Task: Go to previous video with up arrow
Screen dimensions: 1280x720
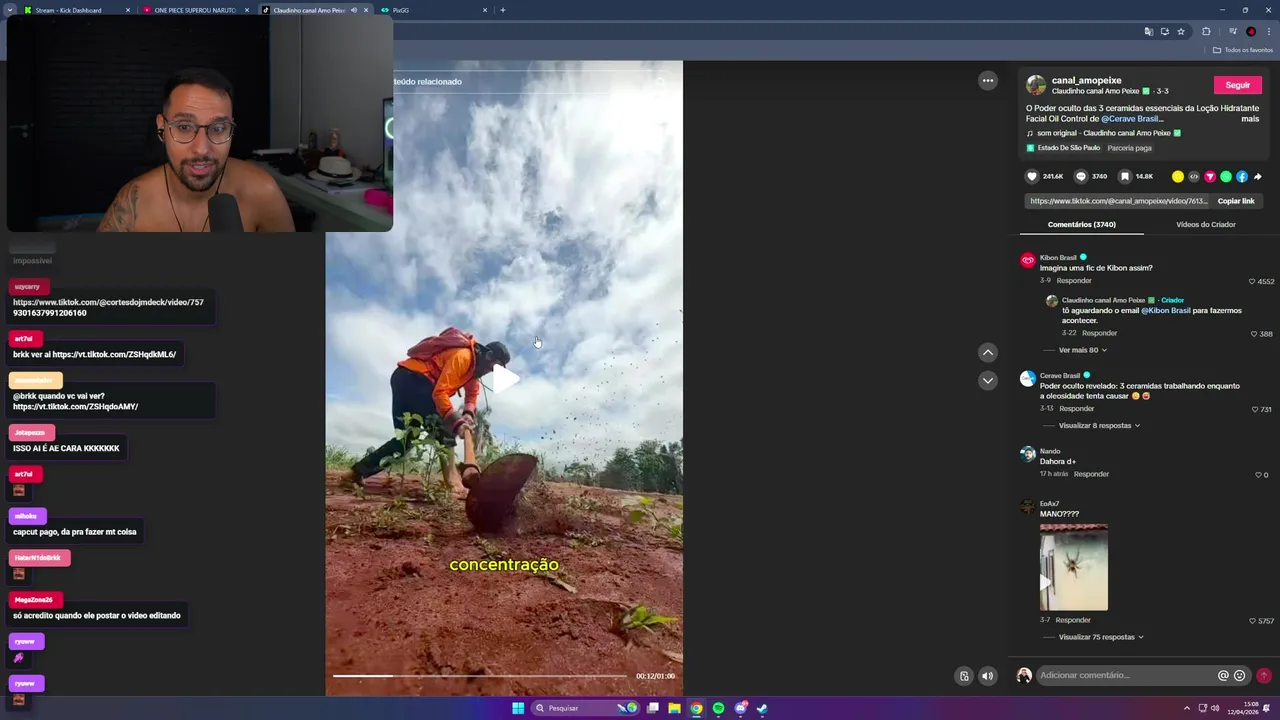Action: (x=988, y=352)
